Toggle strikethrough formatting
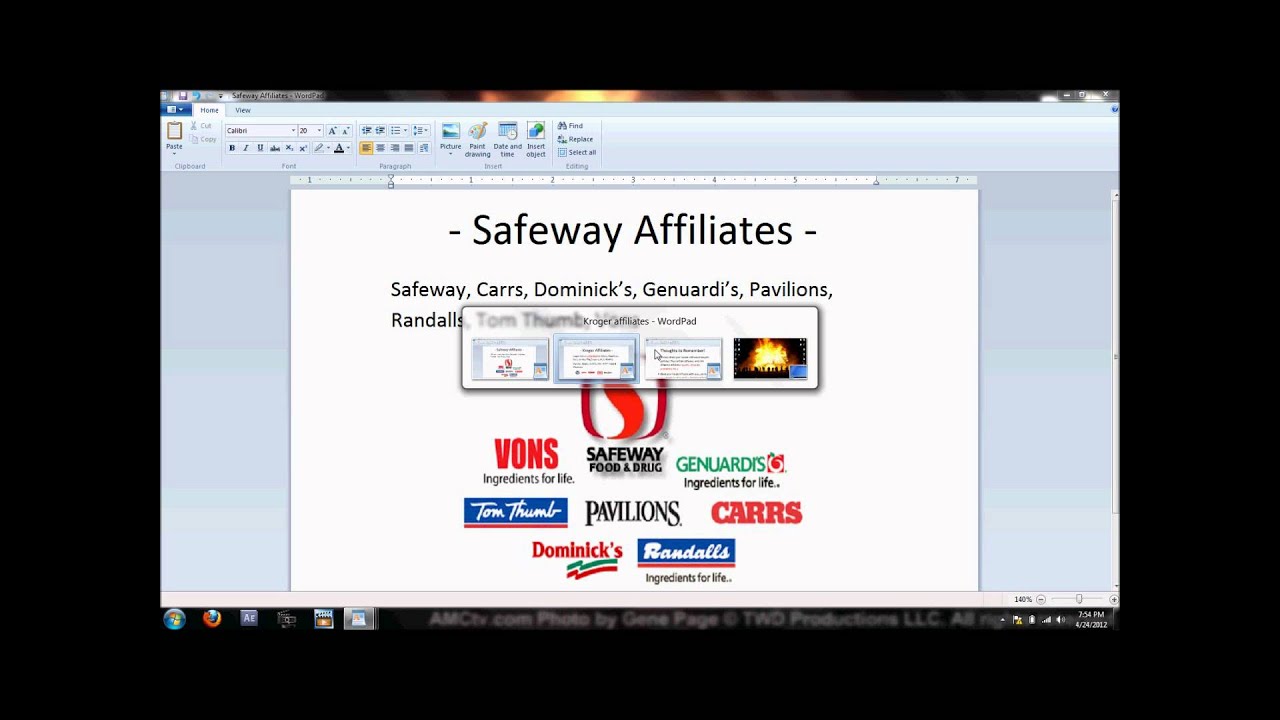The height and width of the screenshot is (720, 1280). point(274,148)
